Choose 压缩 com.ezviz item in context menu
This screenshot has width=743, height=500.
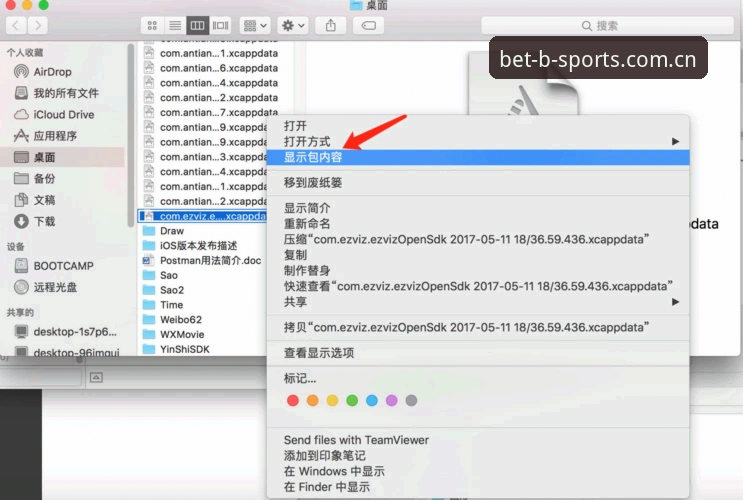[478, 239]
